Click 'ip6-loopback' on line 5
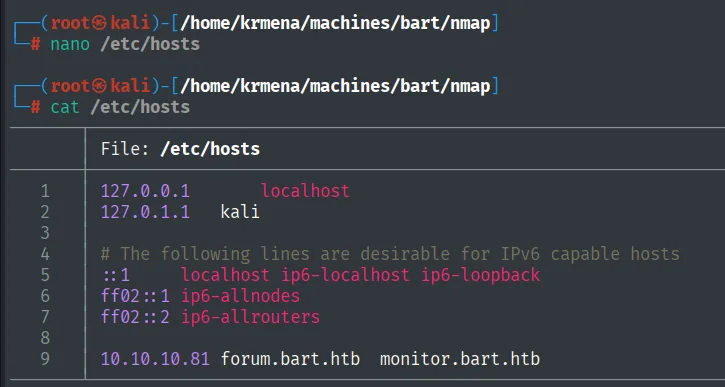Screen dimensions: 725x387 tap(481, 275)
